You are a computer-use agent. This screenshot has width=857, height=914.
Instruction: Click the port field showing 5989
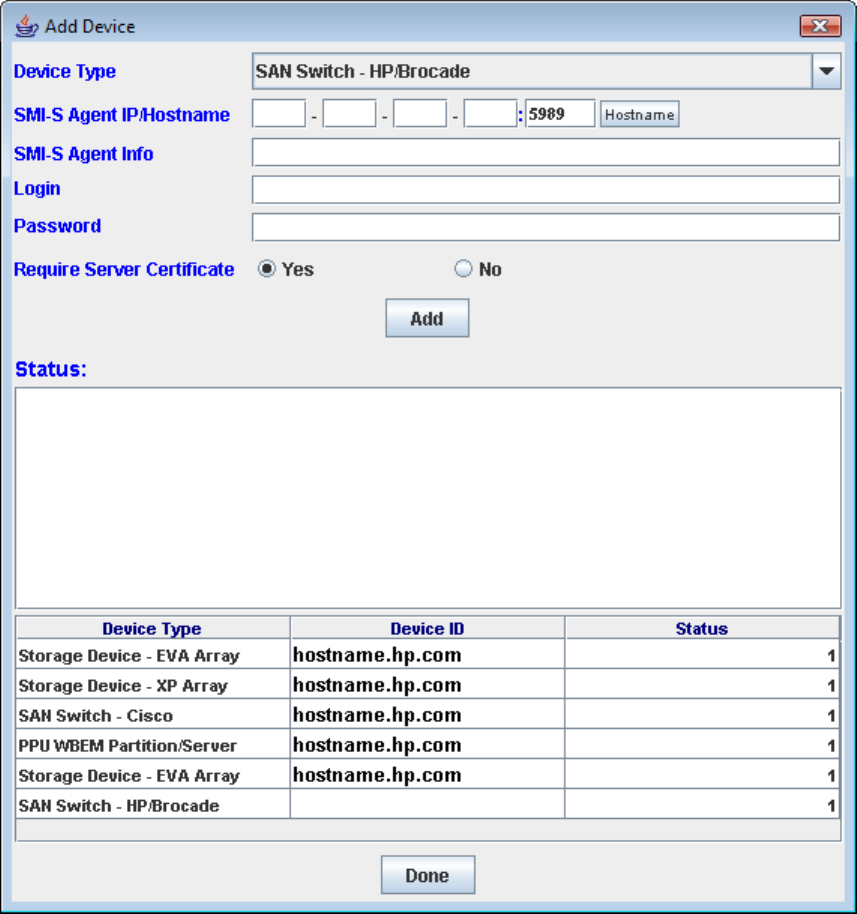[560, 114]
